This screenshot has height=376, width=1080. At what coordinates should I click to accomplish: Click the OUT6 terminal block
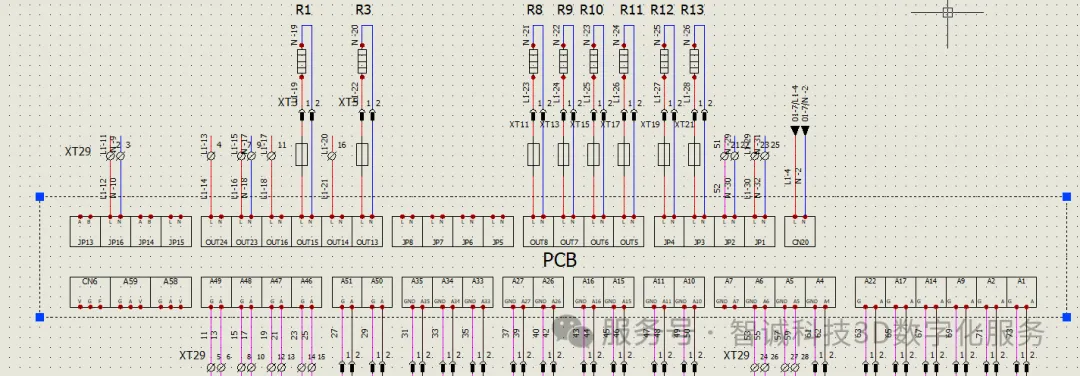(x=599, y=232)
